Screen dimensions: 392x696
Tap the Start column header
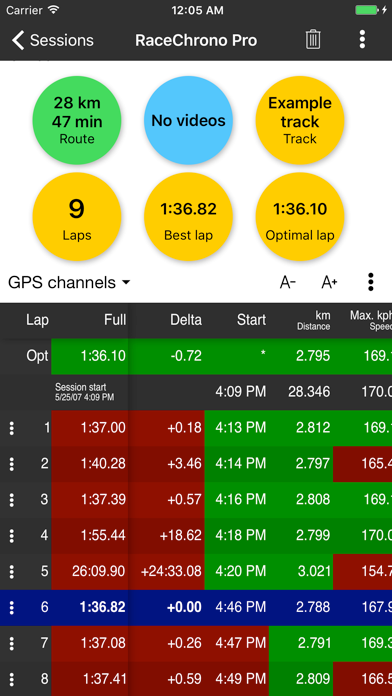[251, 320]
